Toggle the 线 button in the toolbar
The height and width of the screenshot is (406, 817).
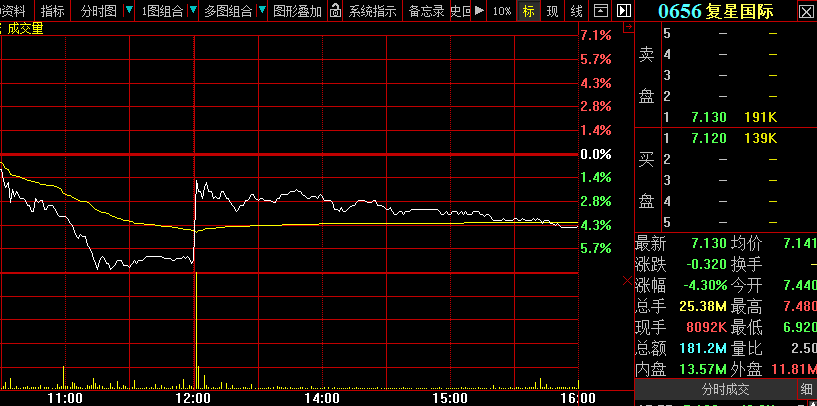coord(576,11)
